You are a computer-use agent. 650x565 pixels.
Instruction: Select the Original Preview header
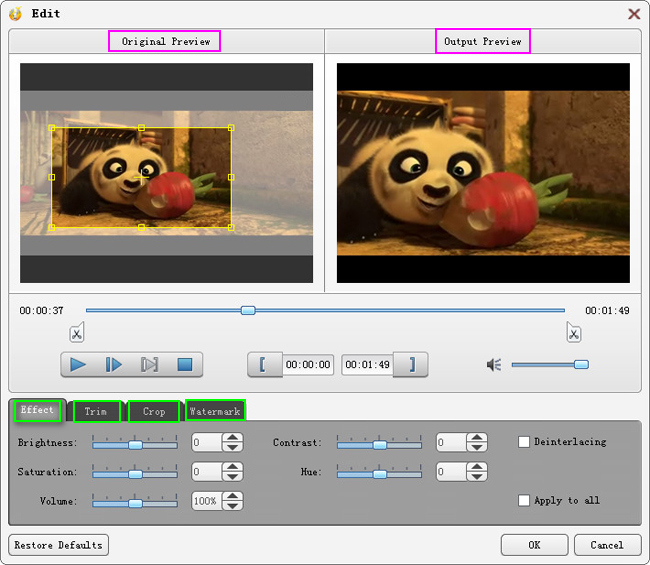(x=164, y=41)
